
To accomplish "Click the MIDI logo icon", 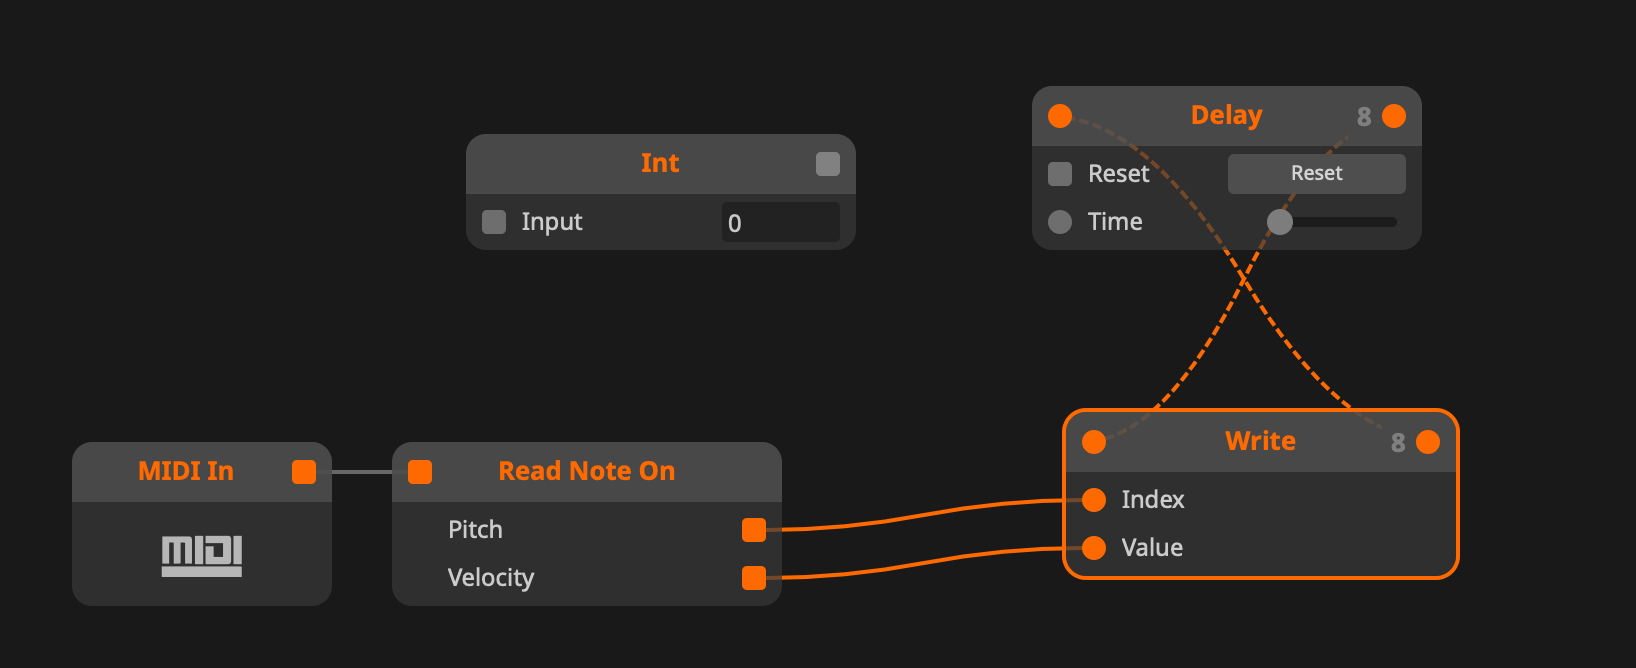I will [x=202, y=556].
